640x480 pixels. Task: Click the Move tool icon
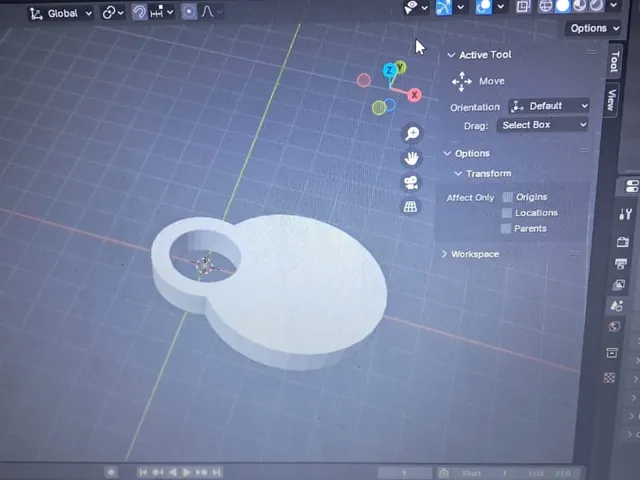462,81
